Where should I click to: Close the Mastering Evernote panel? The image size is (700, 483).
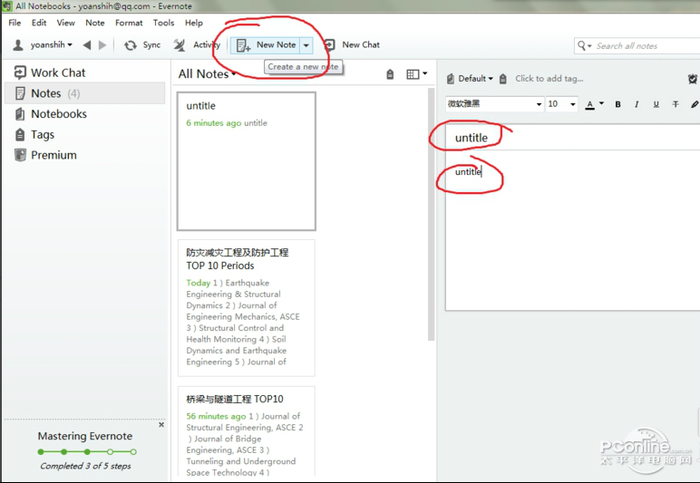[x=161, y=425]
